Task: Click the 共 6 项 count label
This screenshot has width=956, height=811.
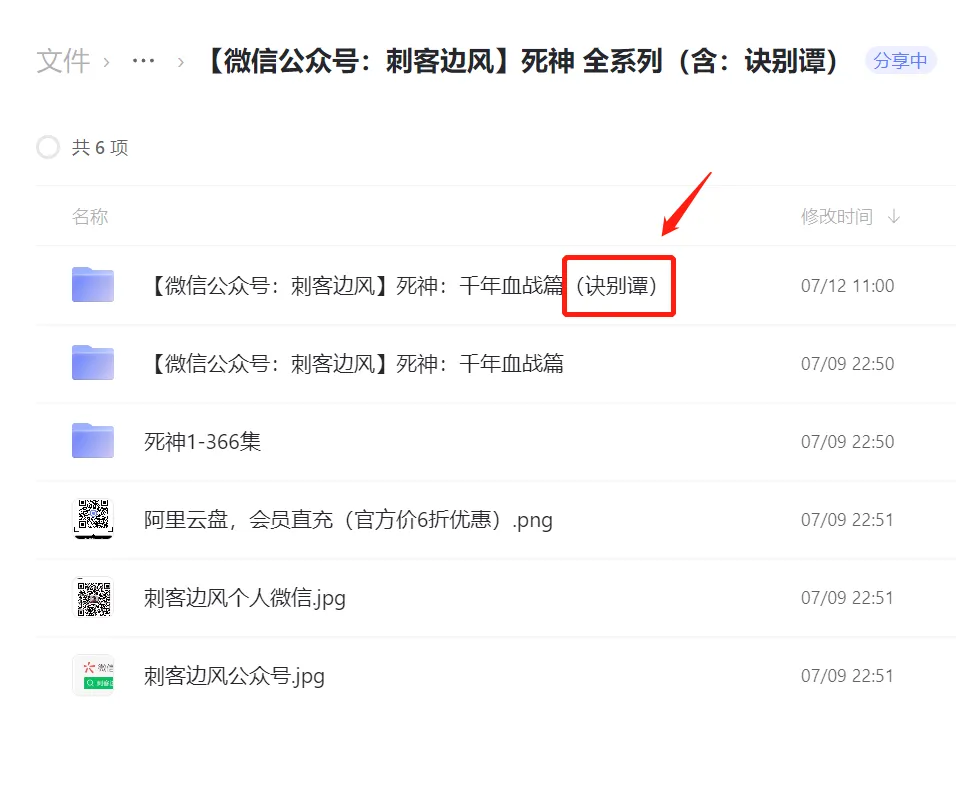Action: (100, 147)
